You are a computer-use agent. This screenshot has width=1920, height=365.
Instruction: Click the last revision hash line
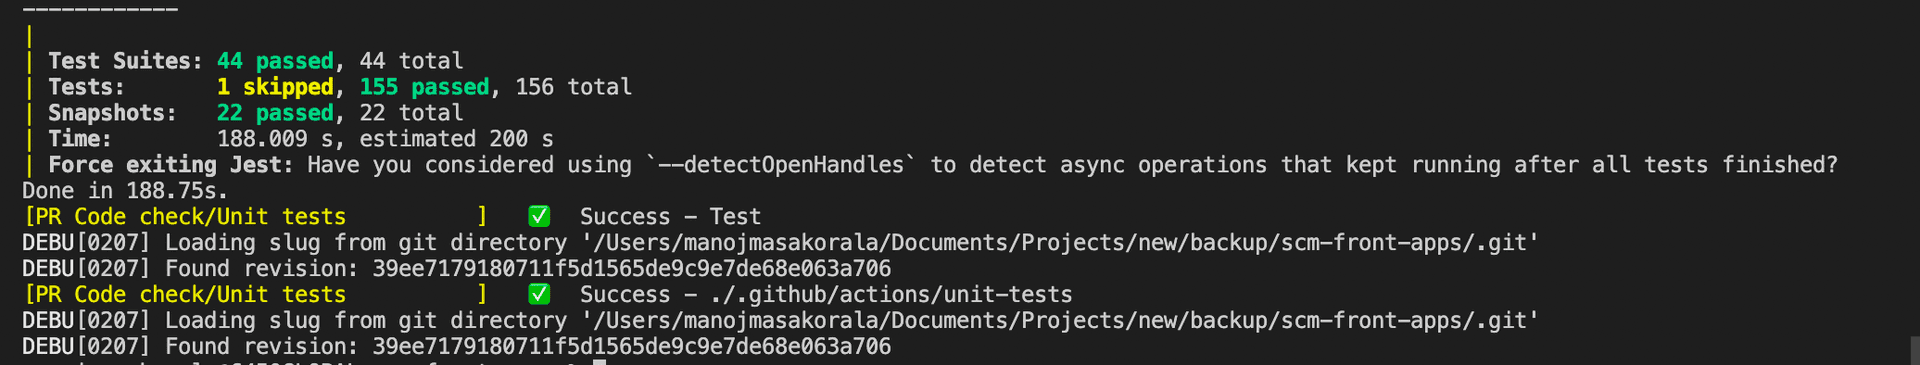click(x=456, y=346)
